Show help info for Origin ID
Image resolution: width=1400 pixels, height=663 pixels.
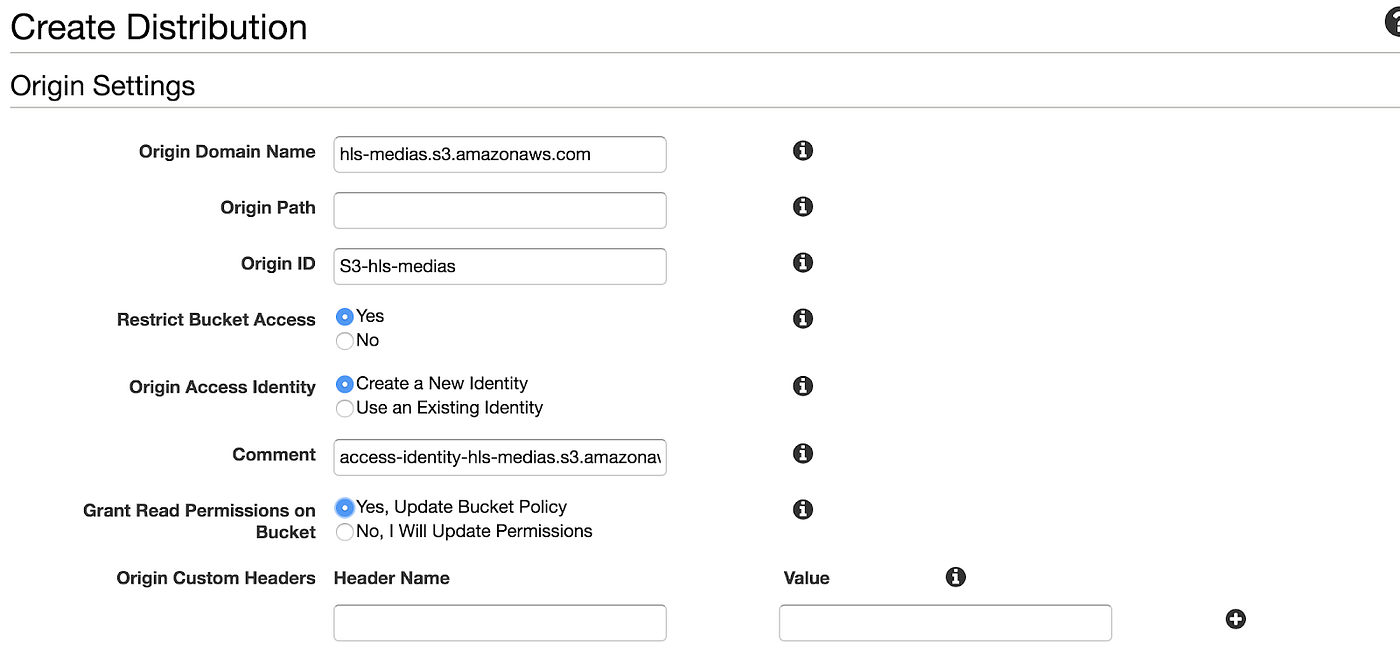802,262
